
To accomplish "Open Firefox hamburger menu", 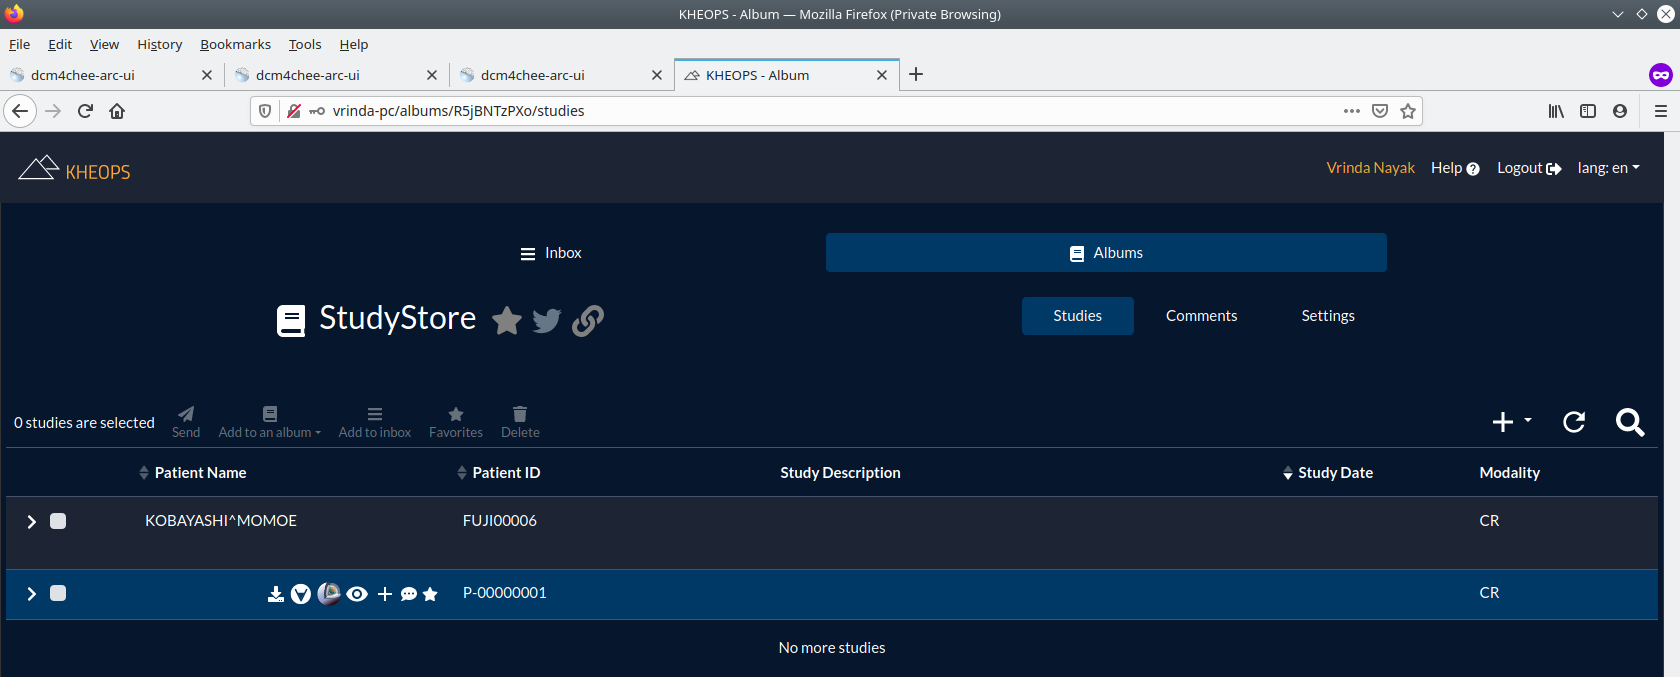I will [1661, 111].
